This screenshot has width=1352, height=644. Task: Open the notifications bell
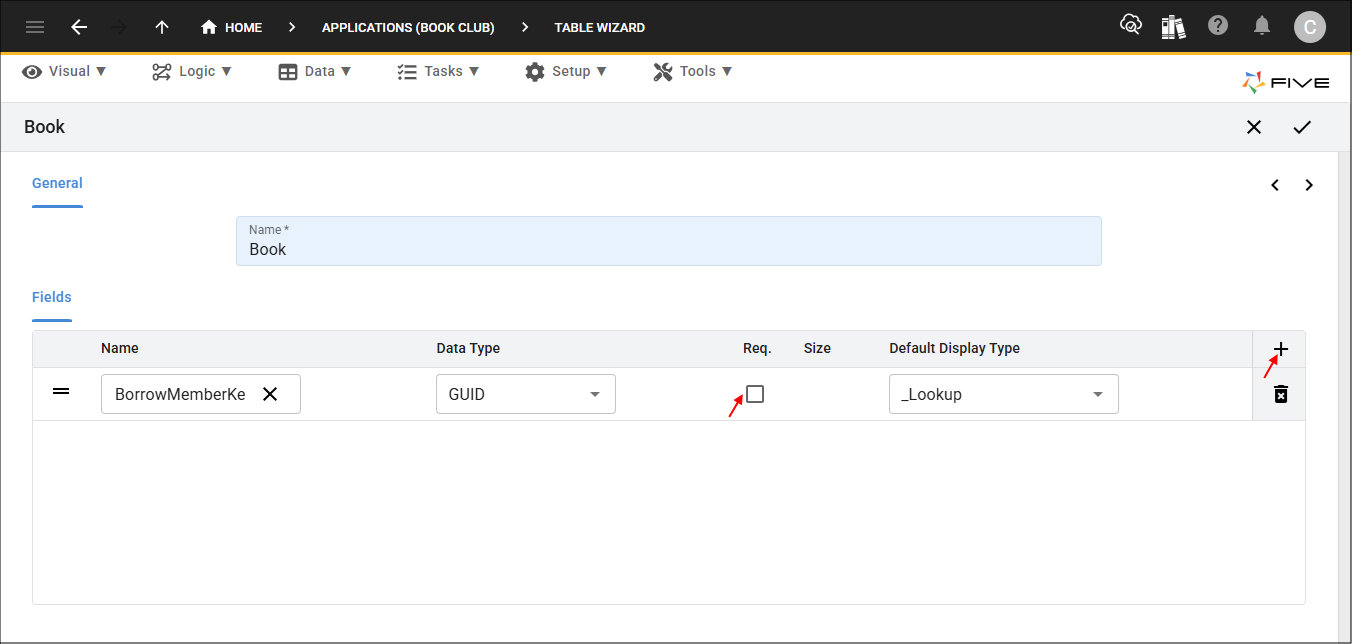tap(1263, 26)
